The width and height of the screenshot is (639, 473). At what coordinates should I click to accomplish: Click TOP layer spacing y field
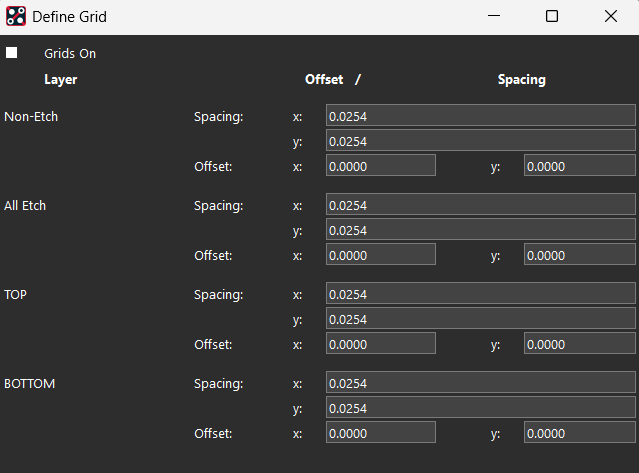[x=480, y=319]
